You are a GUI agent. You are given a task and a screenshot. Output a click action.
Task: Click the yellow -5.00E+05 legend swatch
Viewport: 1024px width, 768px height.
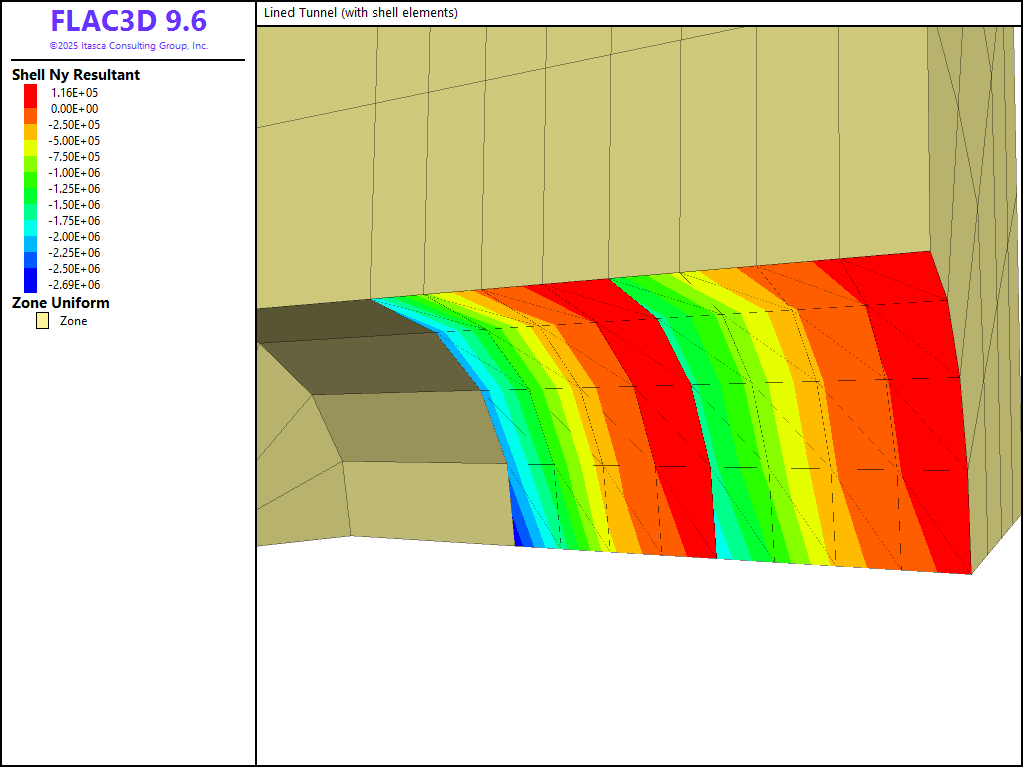31,141
